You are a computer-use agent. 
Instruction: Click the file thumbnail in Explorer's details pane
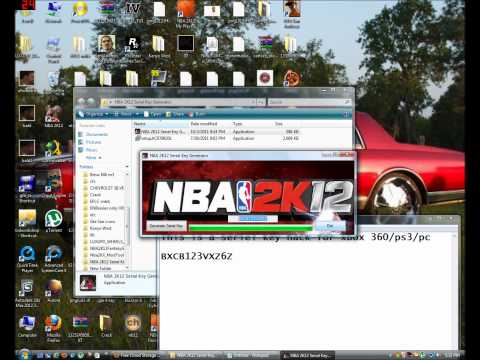coord(88,283)
